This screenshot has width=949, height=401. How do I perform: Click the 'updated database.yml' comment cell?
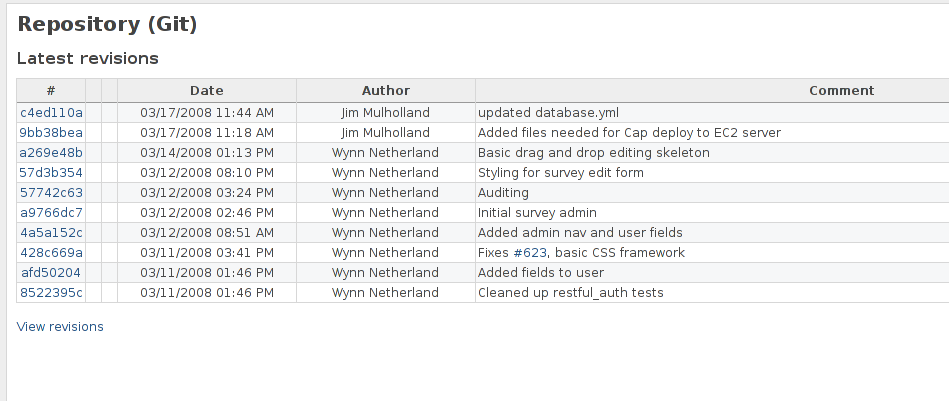click(712, 112)
